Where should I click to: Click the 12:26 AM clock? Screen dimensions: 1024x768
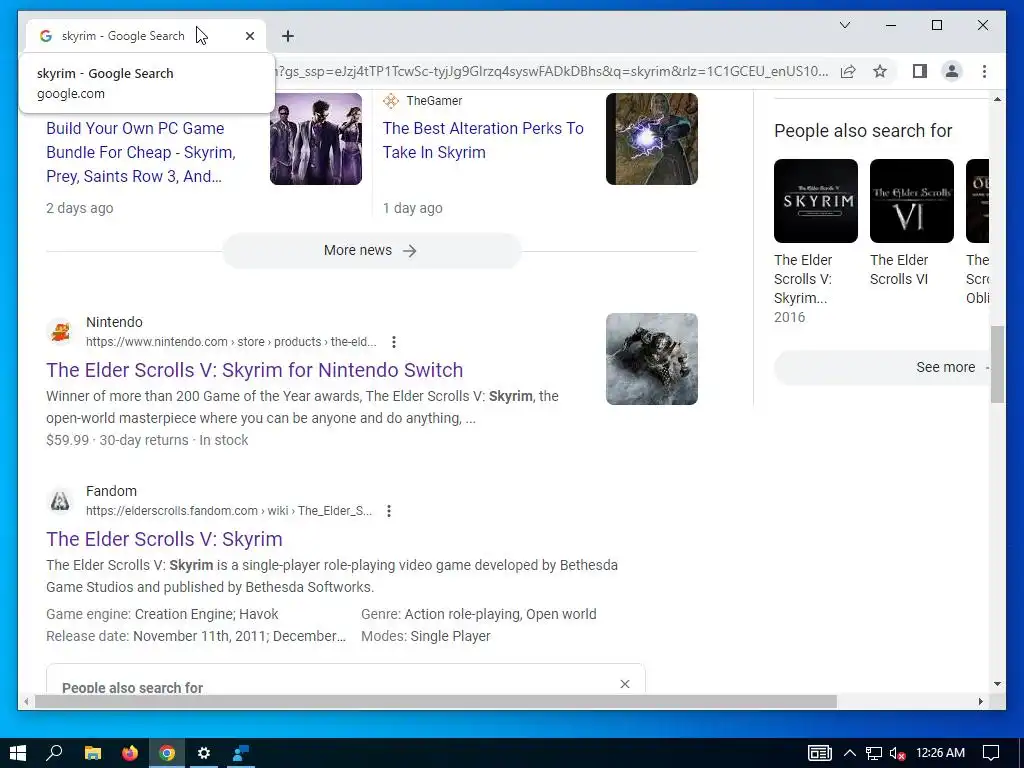(940, 753)
